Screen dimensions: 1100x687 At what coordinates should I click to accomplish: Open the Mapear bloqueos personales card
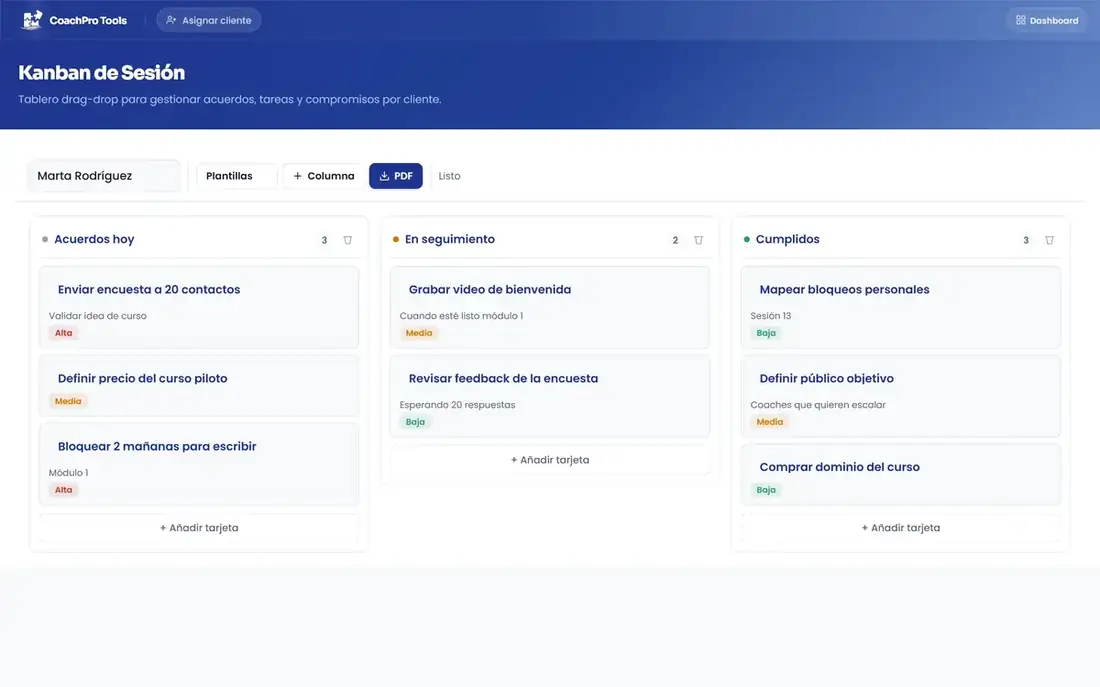click(901, 307)
